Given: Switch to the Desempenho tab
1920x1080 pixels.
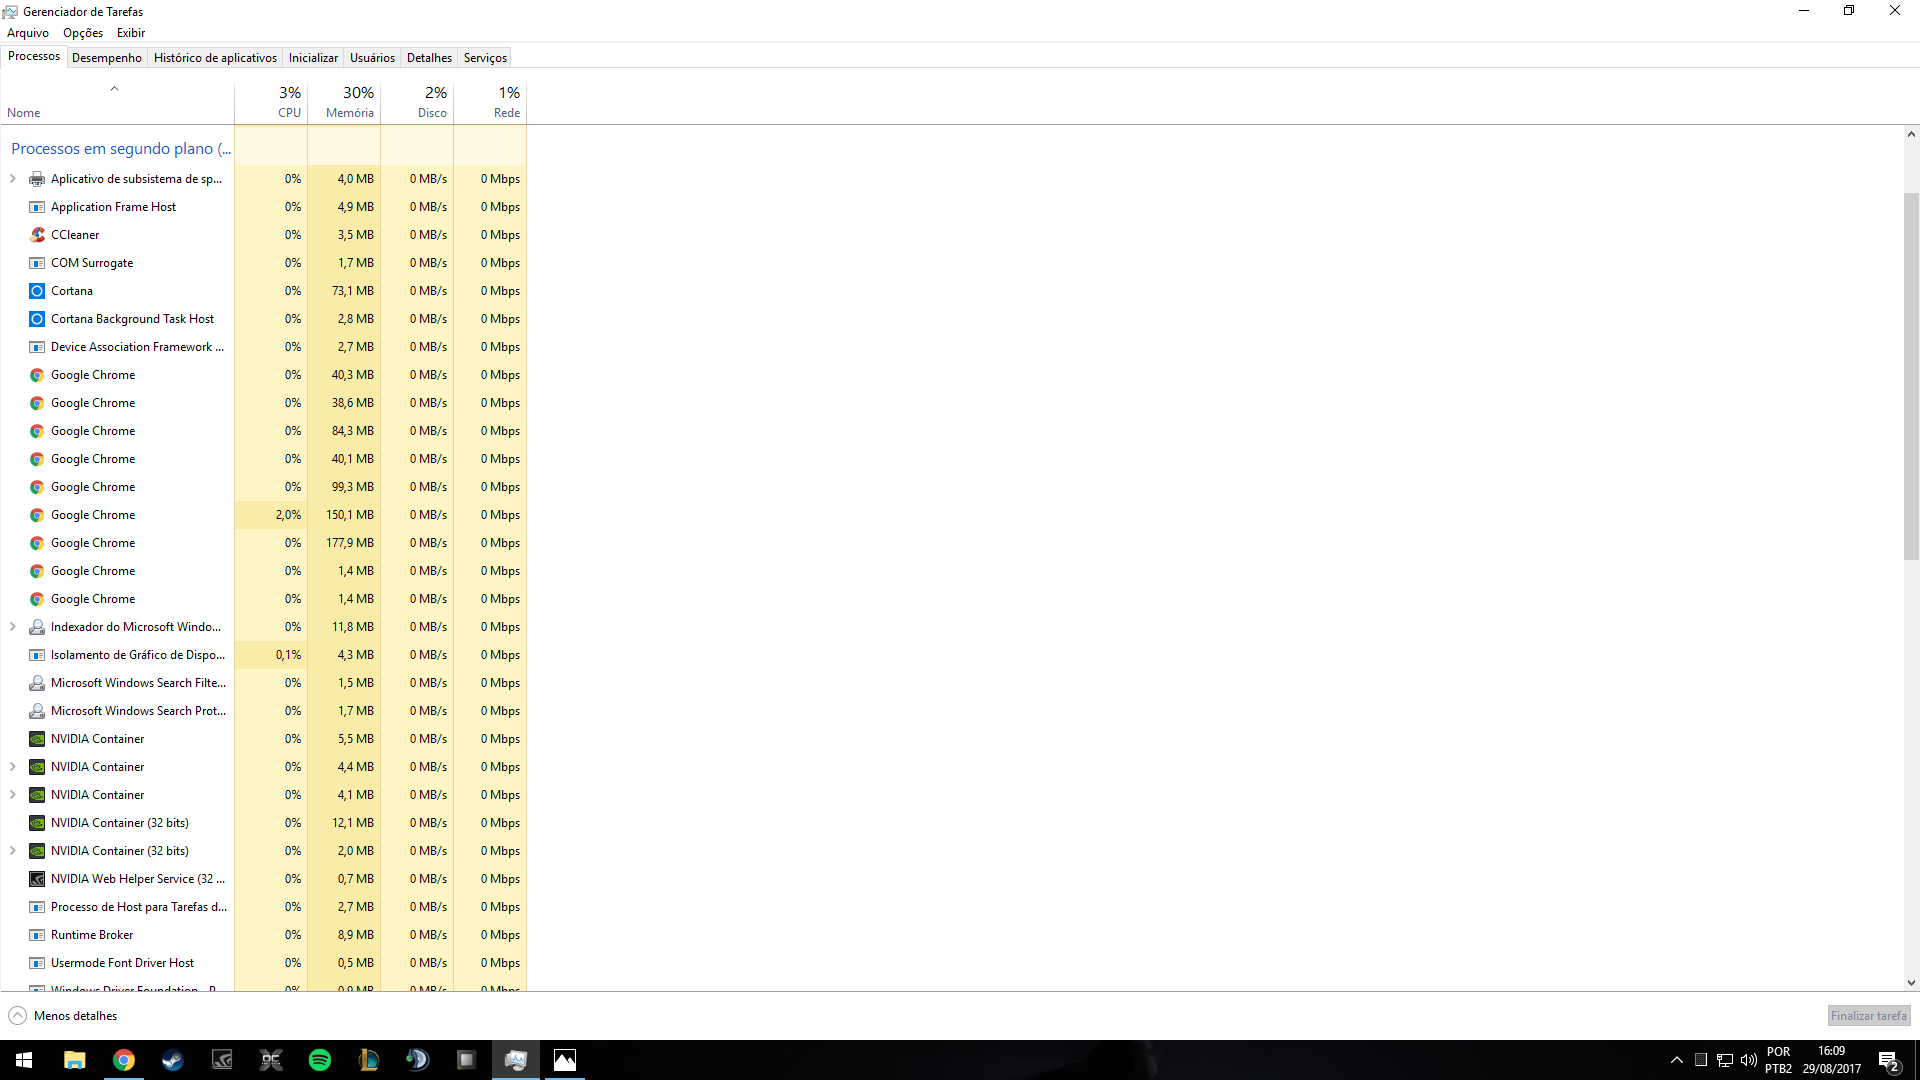Looking at the screenshot, I should click(107, 58).
